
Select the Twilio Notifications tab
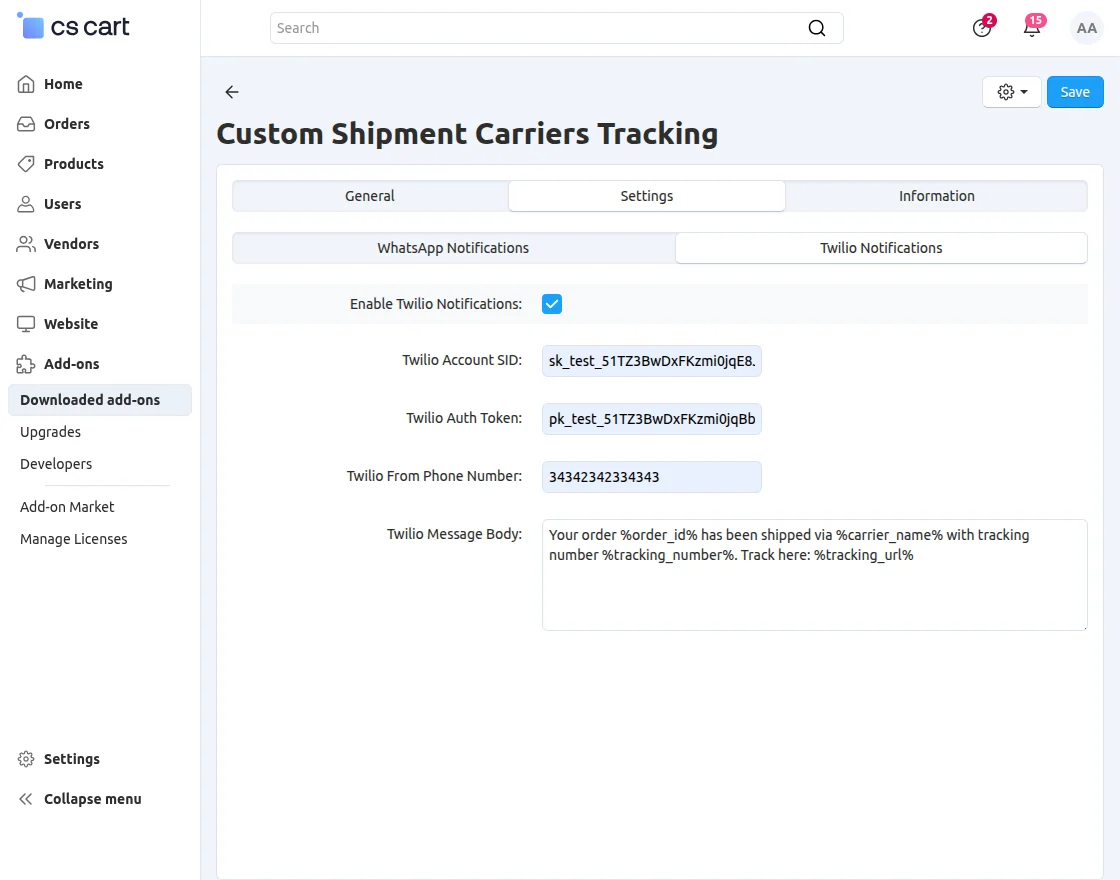pos(881,248)
